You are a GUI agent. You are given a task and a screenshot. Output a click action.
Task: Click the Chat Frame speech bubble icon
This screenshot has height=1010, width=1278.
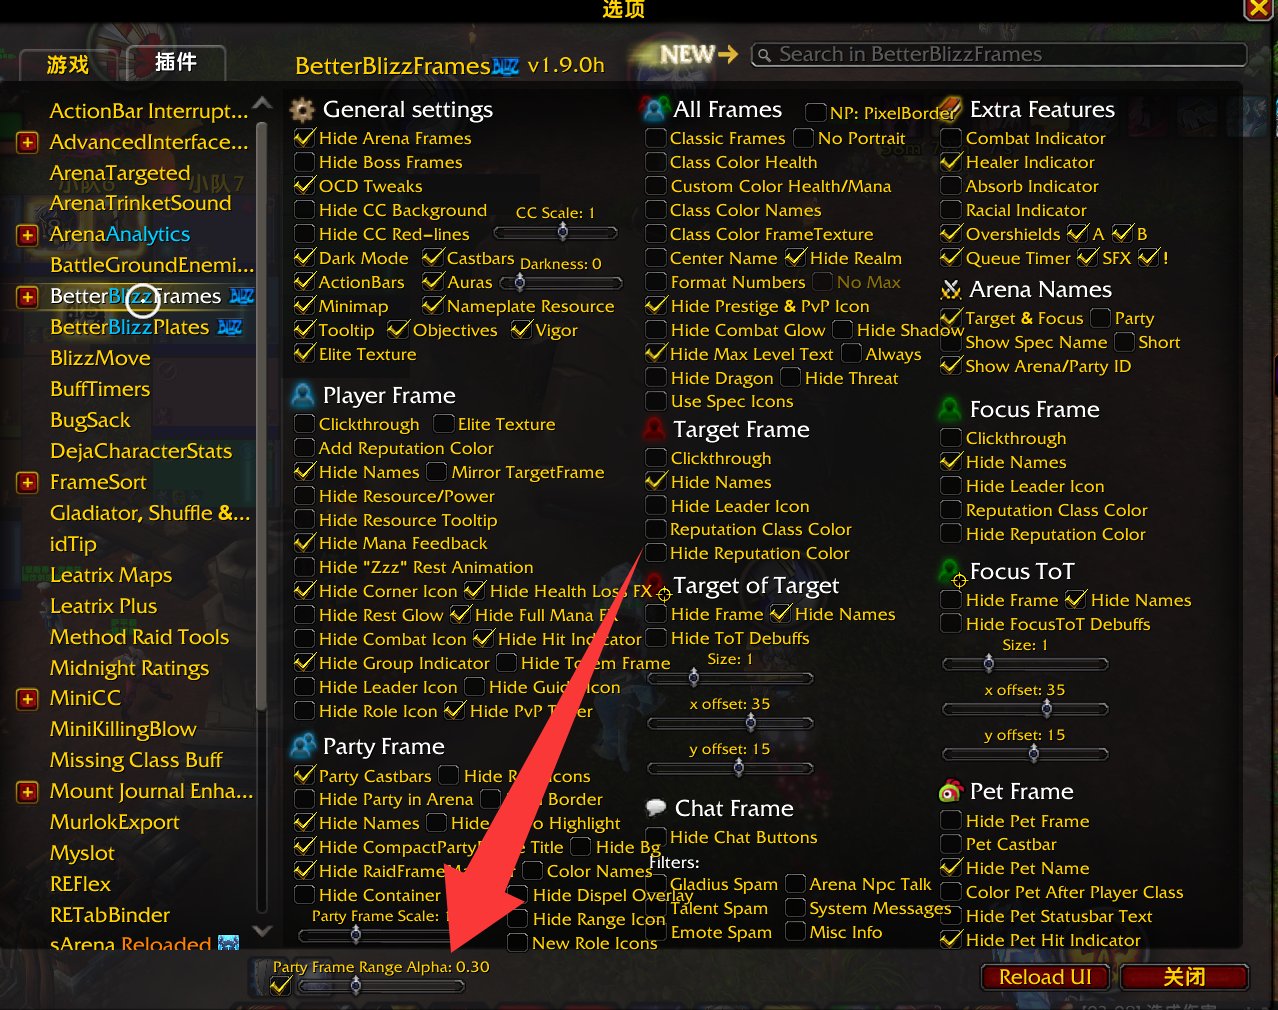[656, 808]
